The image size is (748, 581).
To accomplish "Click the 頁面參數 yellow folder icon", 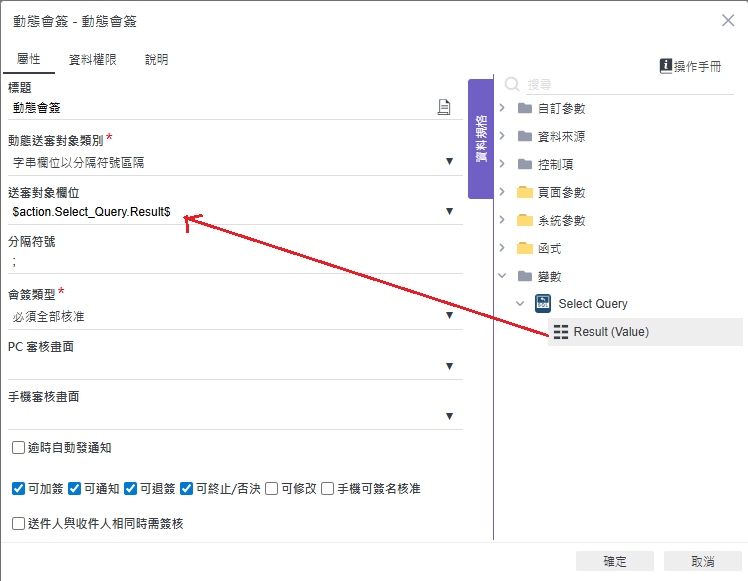I will (525, 192).
